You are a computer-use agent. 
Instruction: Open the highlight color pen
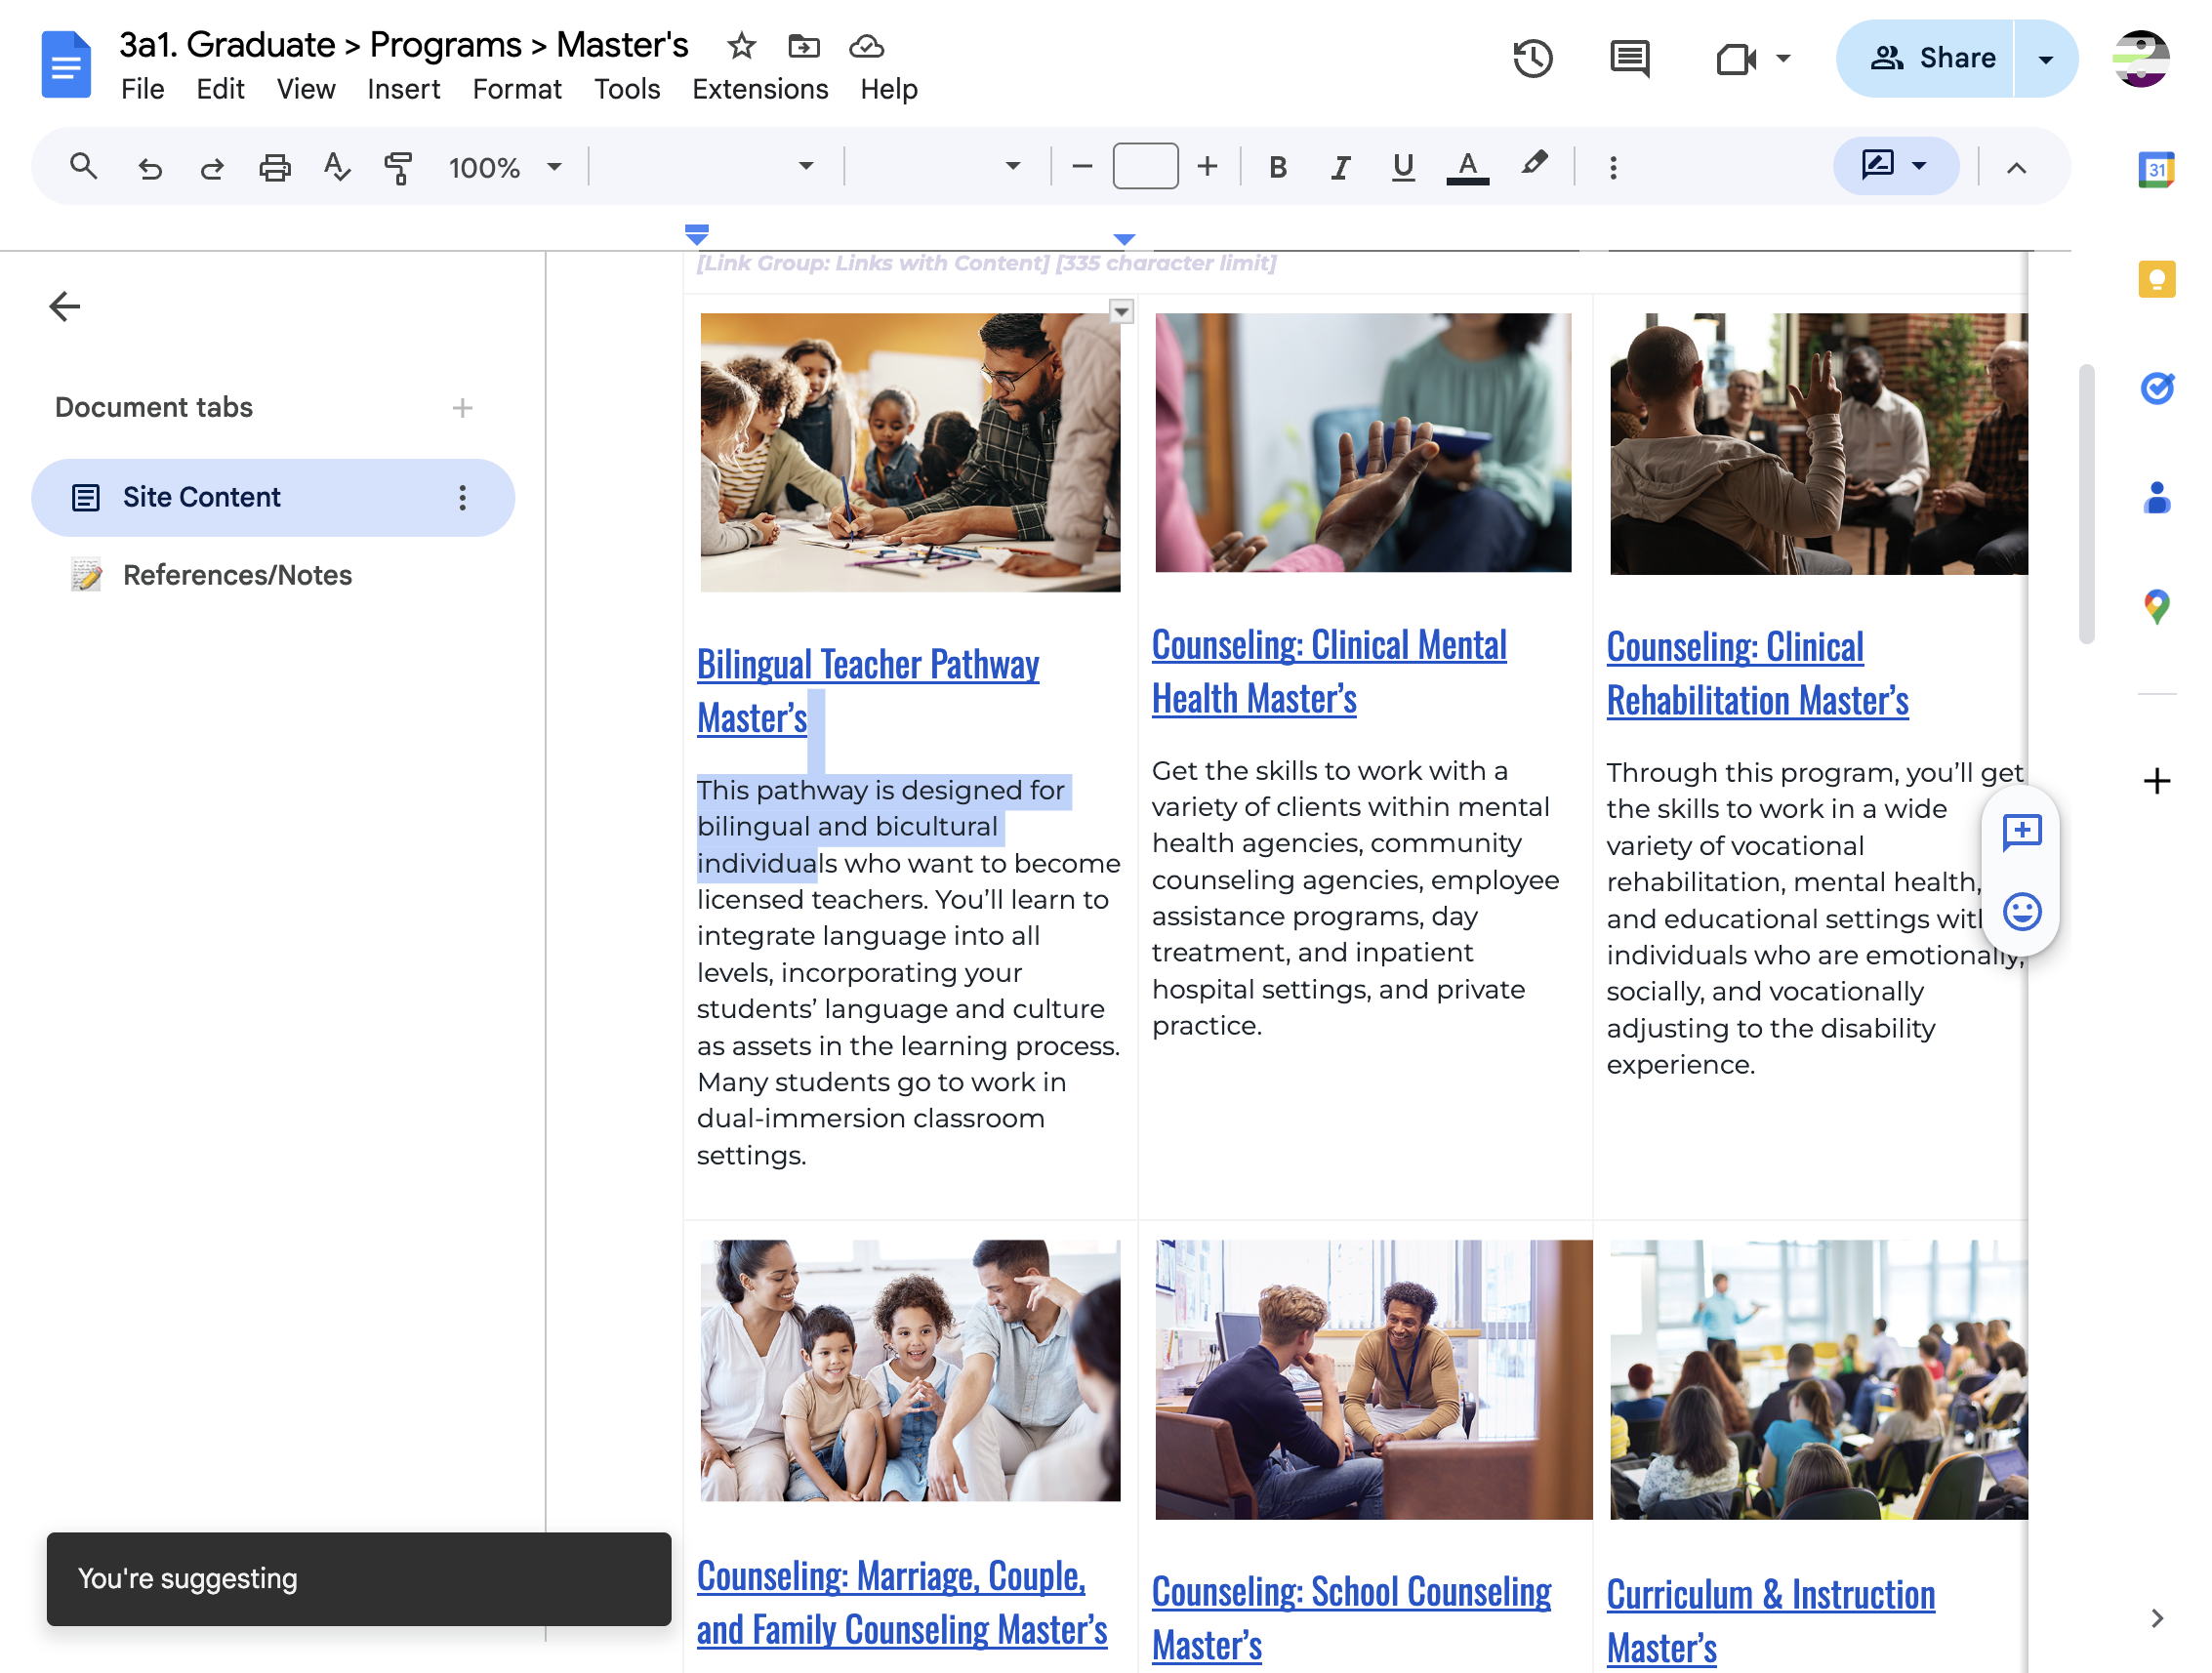point(1534,164)
